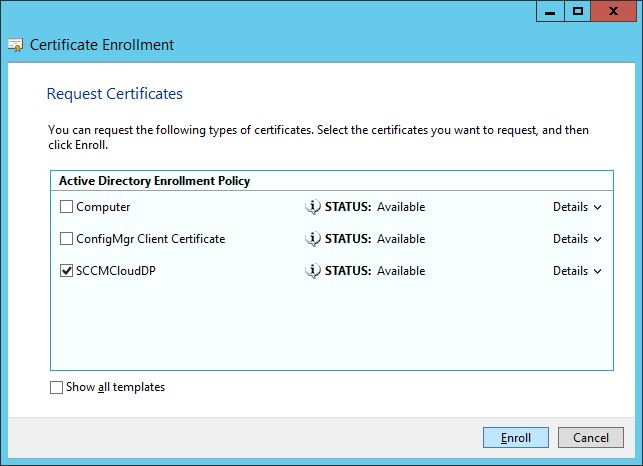This screenshot has width=643, height=466.
Task: Click STATUS: Available text in Computer row
Action: tap(375, 207)
